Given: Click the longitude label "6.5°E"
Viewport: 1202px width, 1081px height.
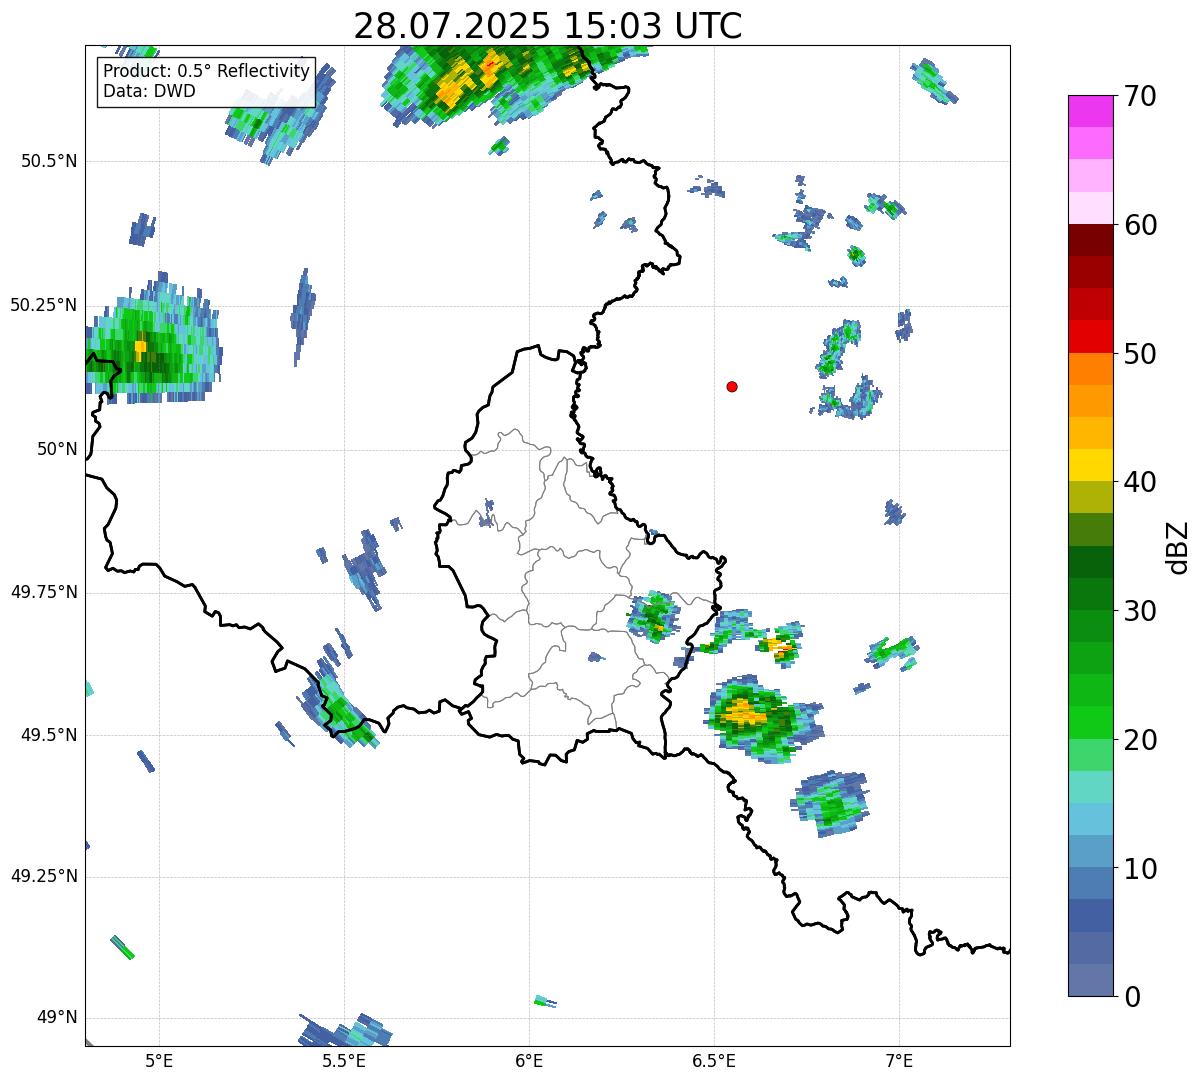Looking at the screenshot, I should pos(714,1061).
